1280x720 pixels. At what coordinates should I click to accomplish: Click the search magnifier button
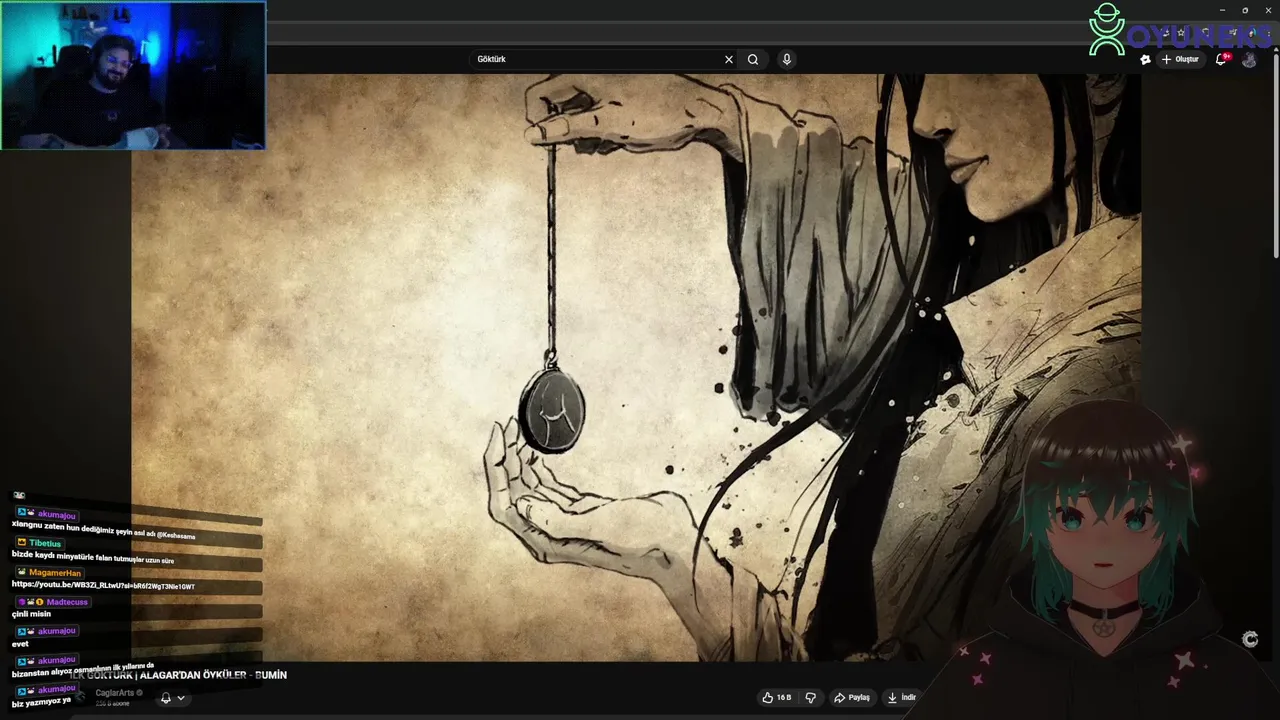click(753, 59)
